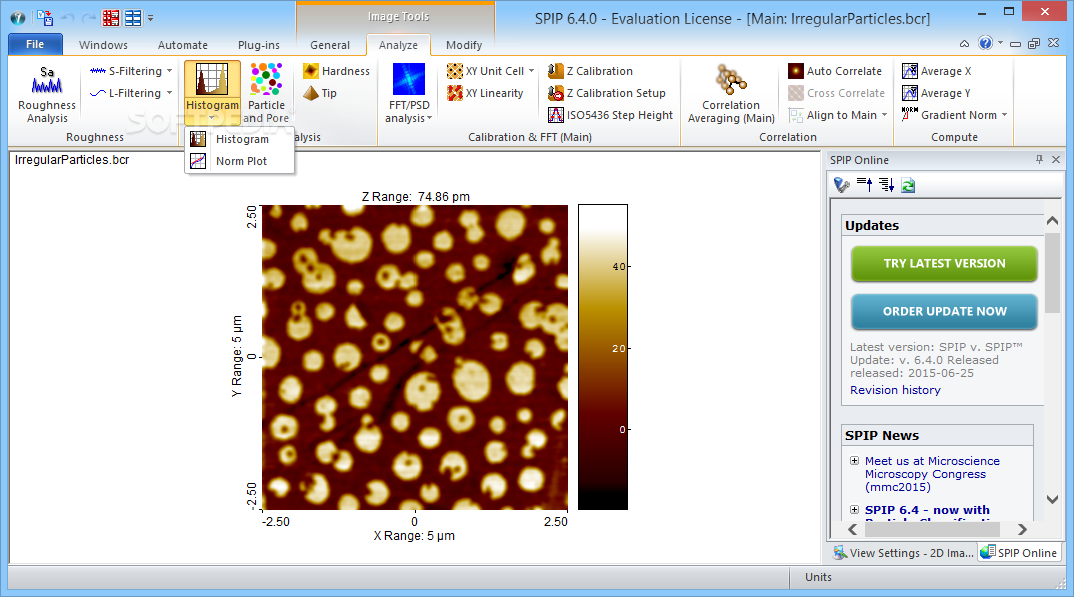Click ORDER UPDATE NOW button
This screenshot has height=597, width=1074.
point(944,312)
